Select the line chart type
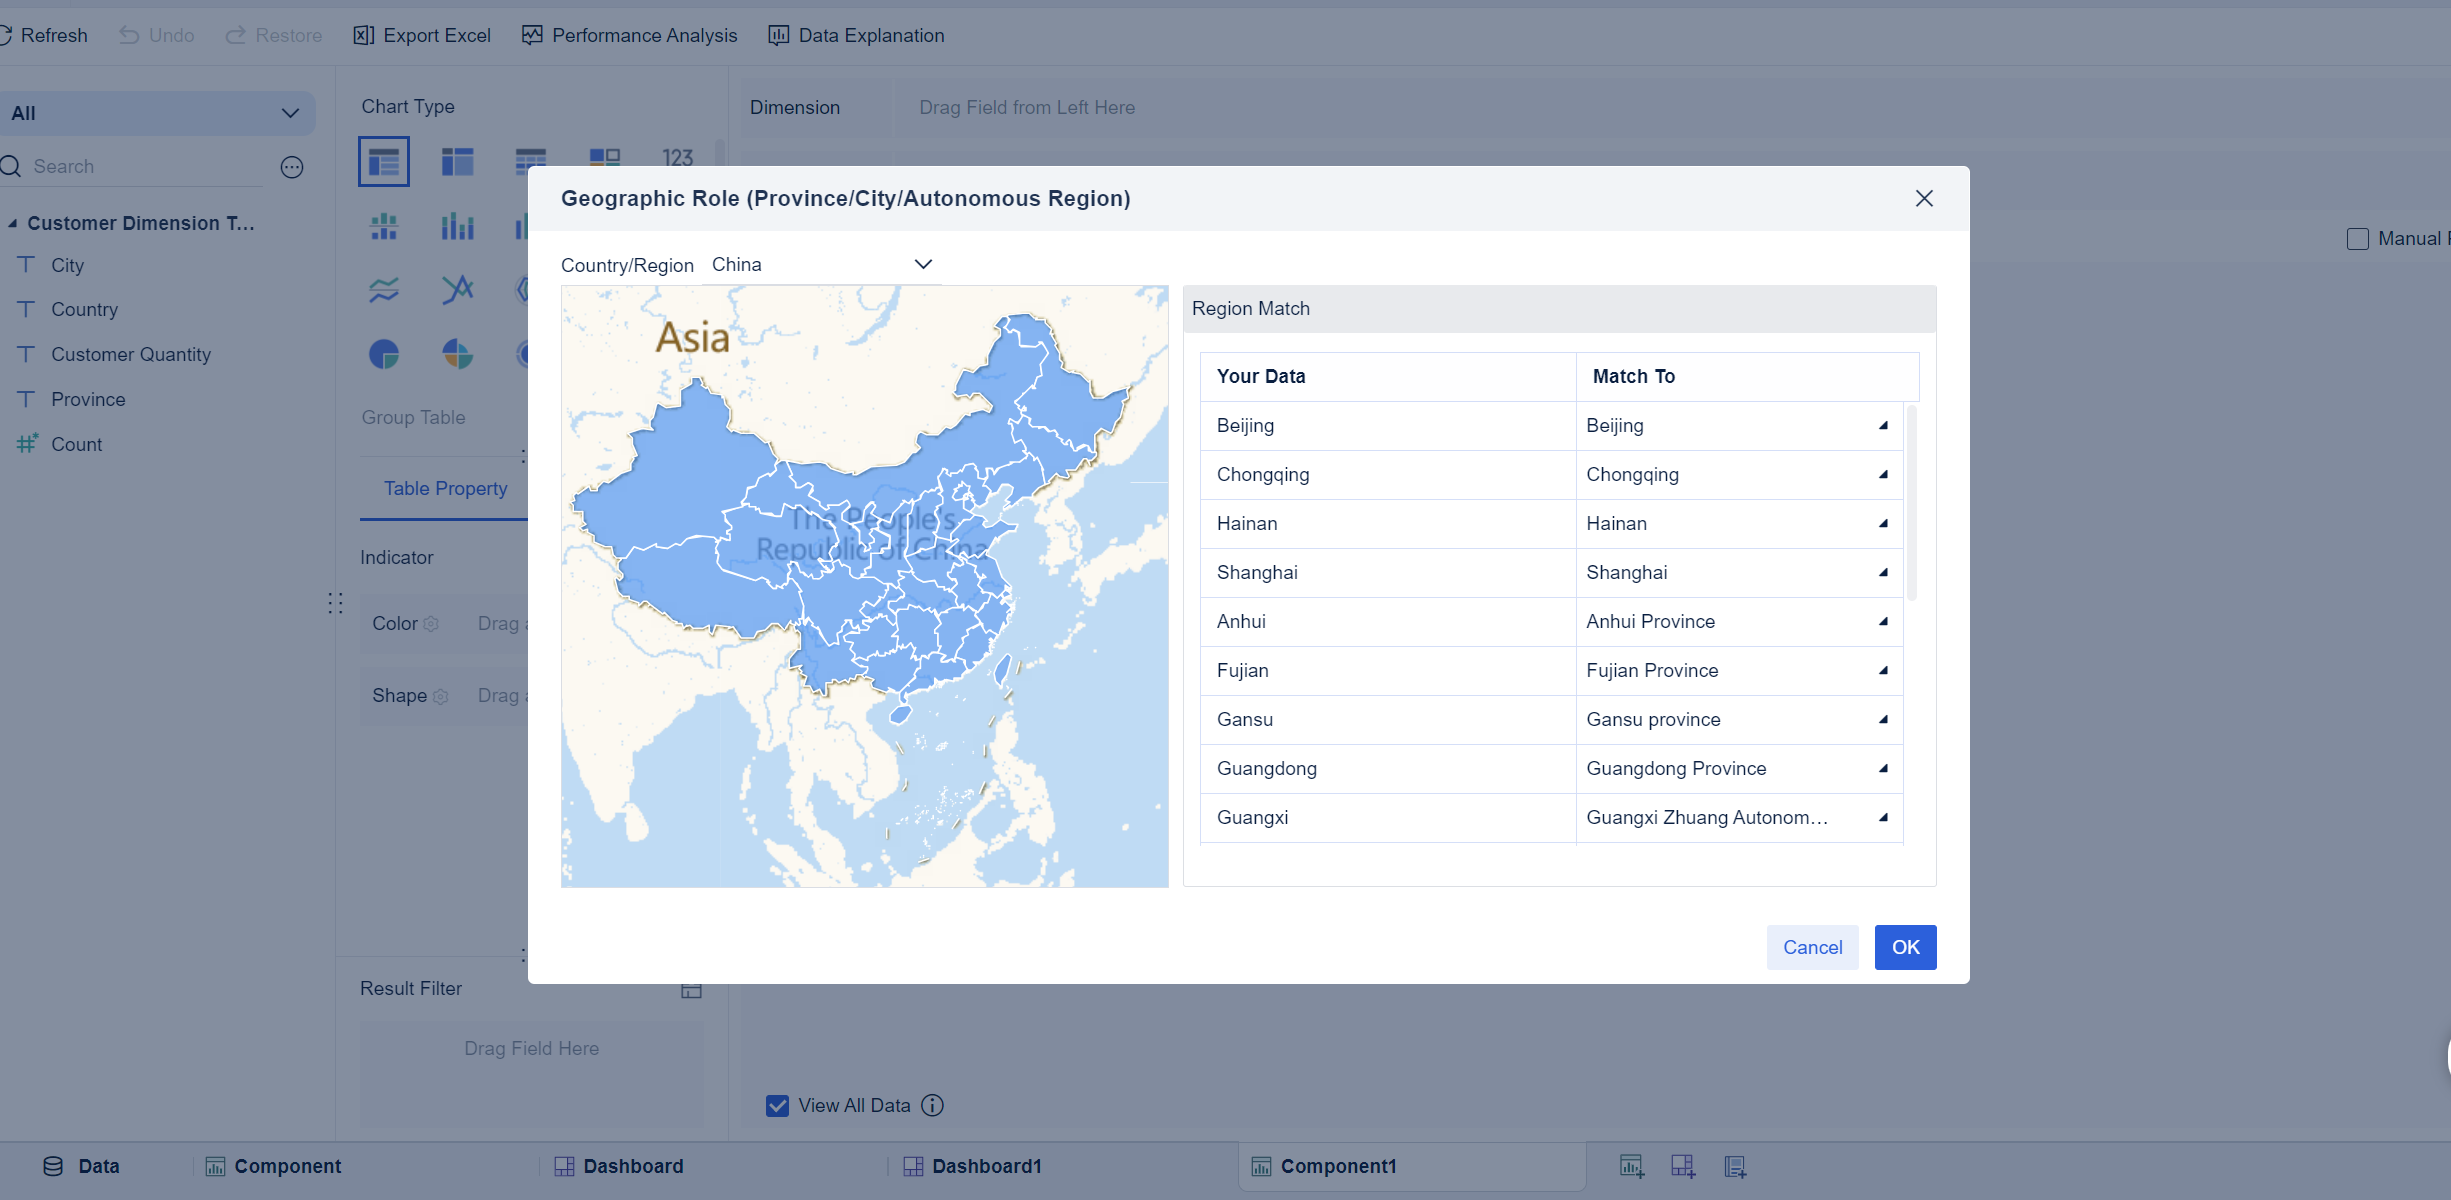Image resolution: width=2451 pixels, height=1200 pixels. 383,290
